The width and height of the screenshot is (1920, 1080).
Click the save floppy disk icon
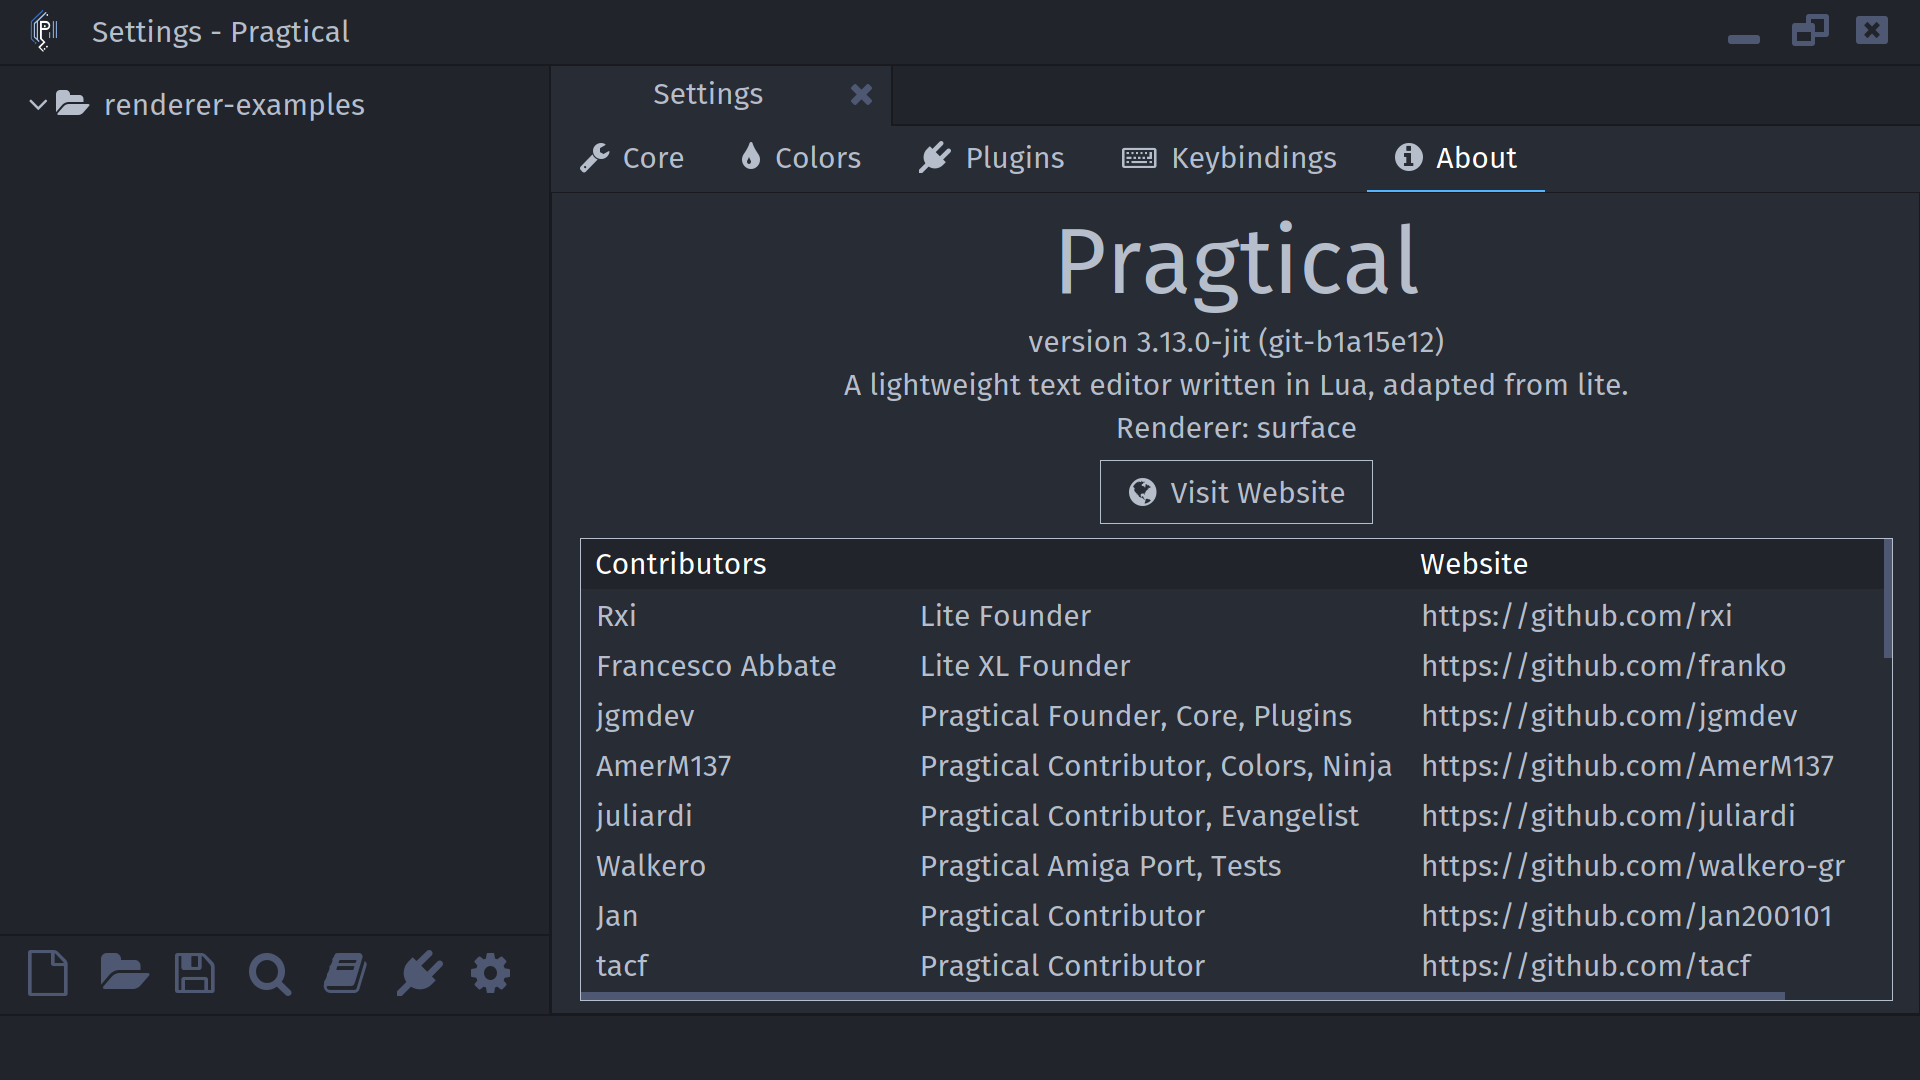click(x=195, y=973)
